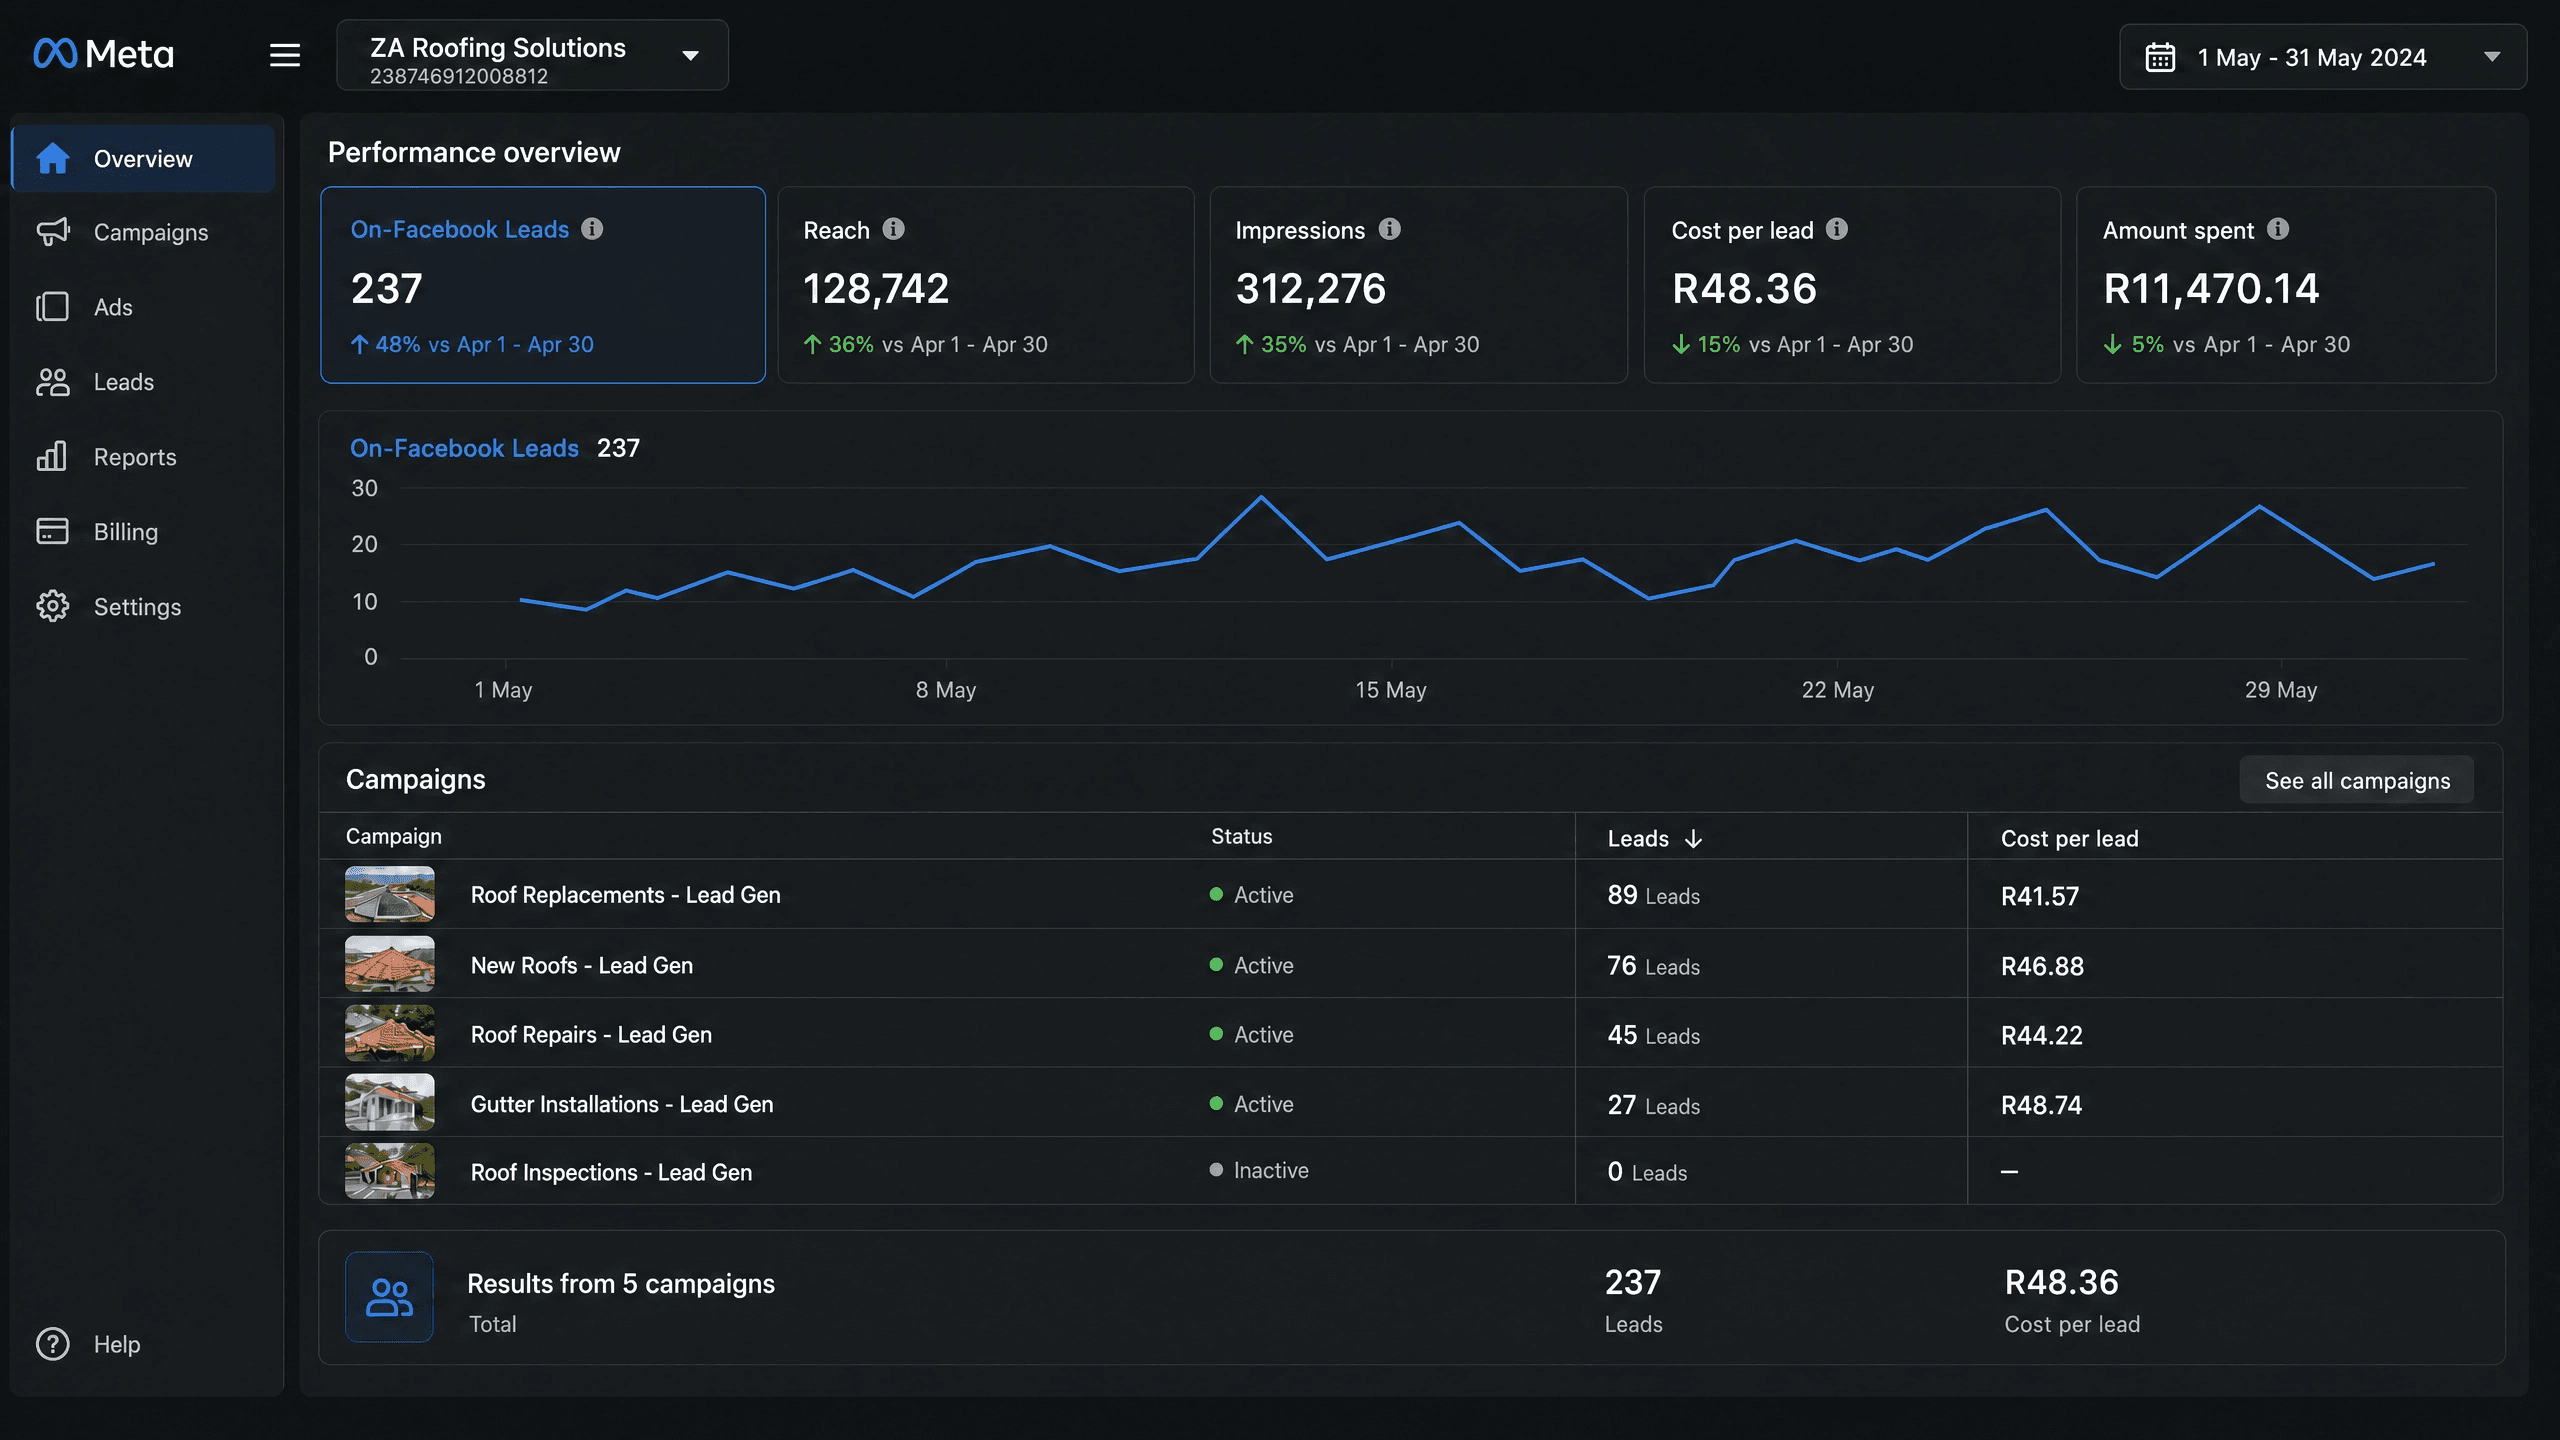This screenshot has height=1440, width=2560.
Task: Click the Billing card icon
Action: coord(52,531)
